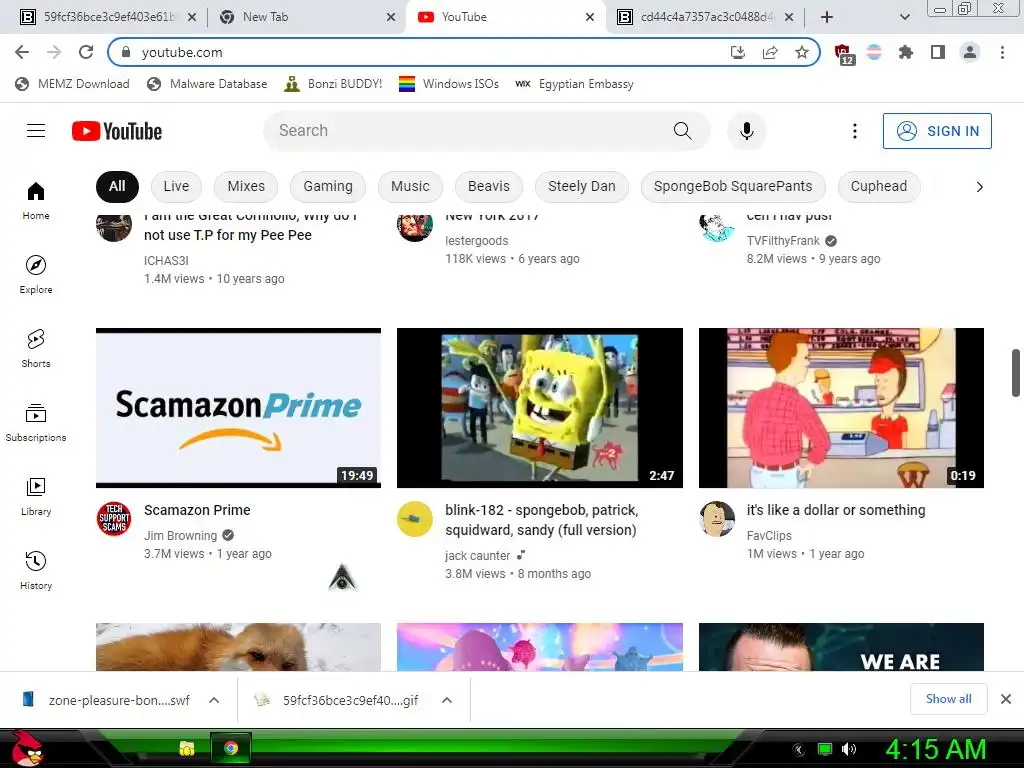Start voice search with microphone icon
The height and width of the screenshot is (768, 1024).
746,131
